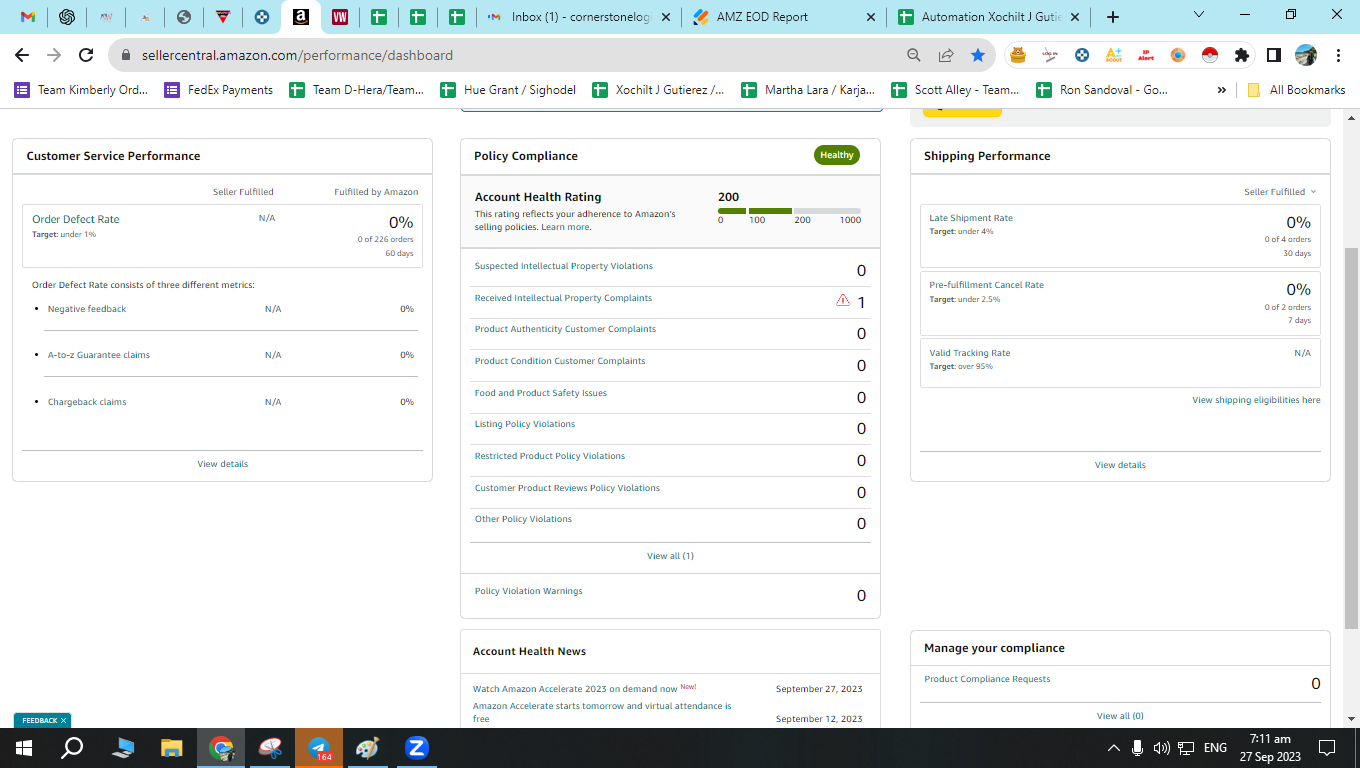1360x768 pixels.
Task: Open the Hue Grant / Sighodel bookmark
Action: tap(508, 90)
